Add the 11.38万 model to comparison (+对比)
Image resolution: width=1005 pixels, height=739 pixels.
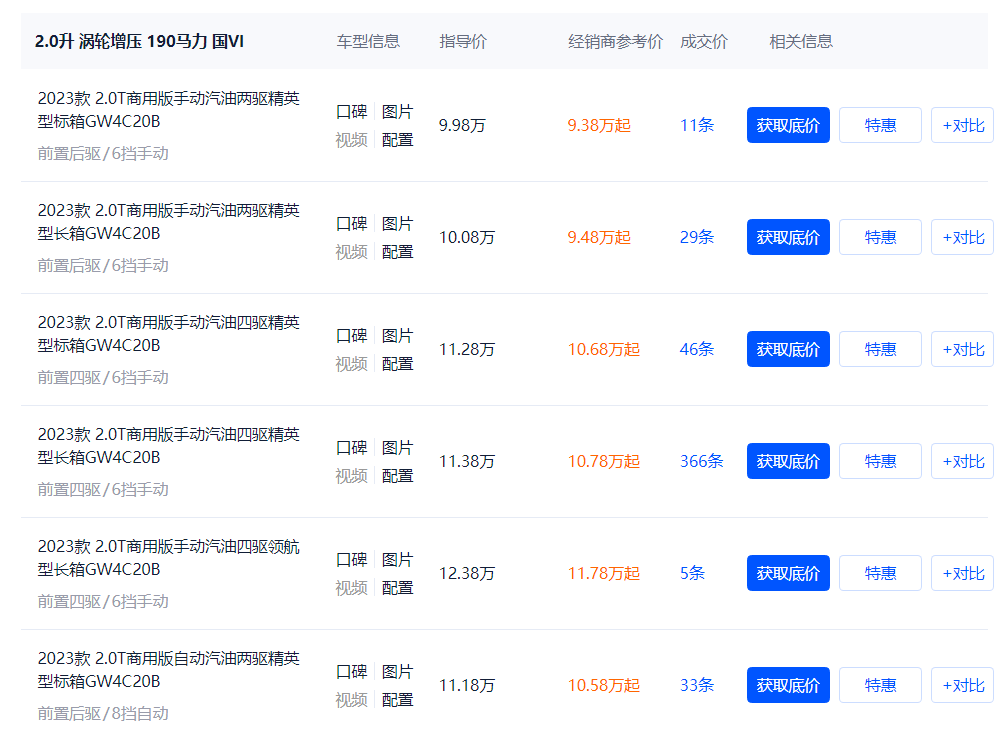[x=962, y=461]
